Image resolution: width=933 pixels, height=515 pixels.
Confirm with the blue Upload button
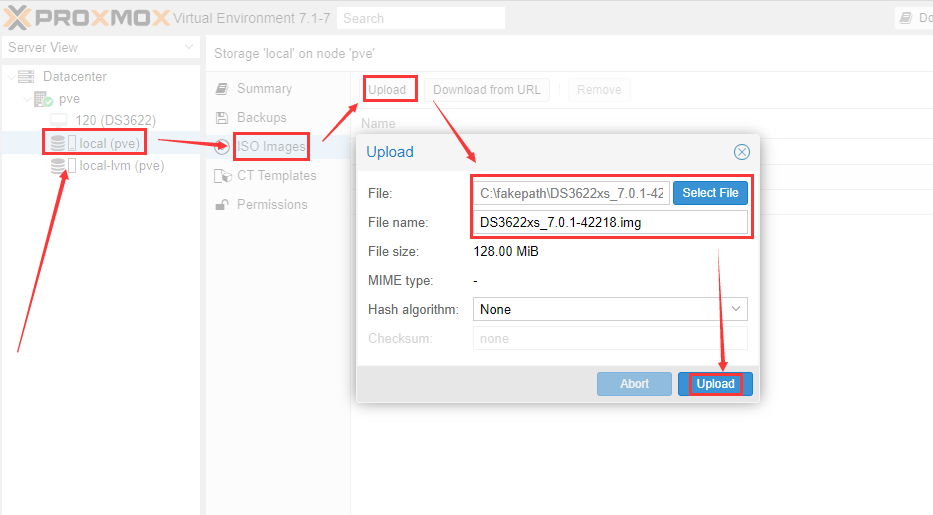pyautogui.click(x=715, y=384)
